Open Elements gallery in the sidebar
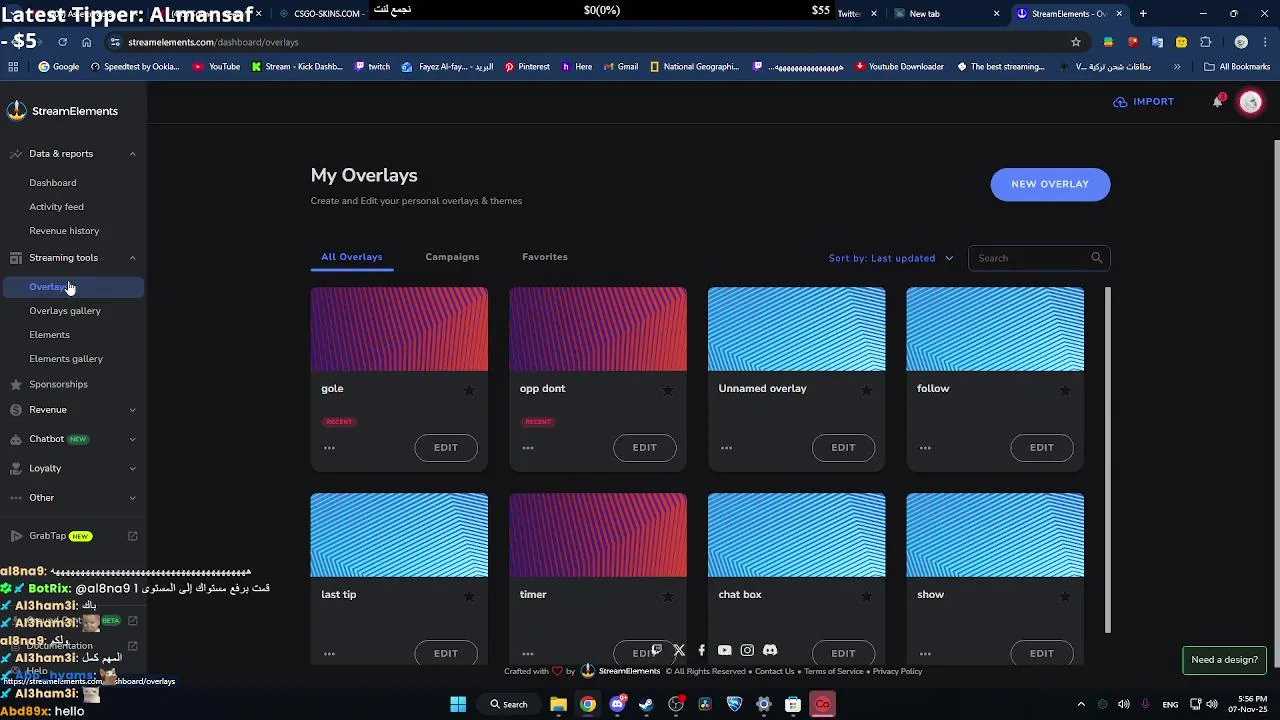This screenshot has width=1280, height=720. point(66,359)
